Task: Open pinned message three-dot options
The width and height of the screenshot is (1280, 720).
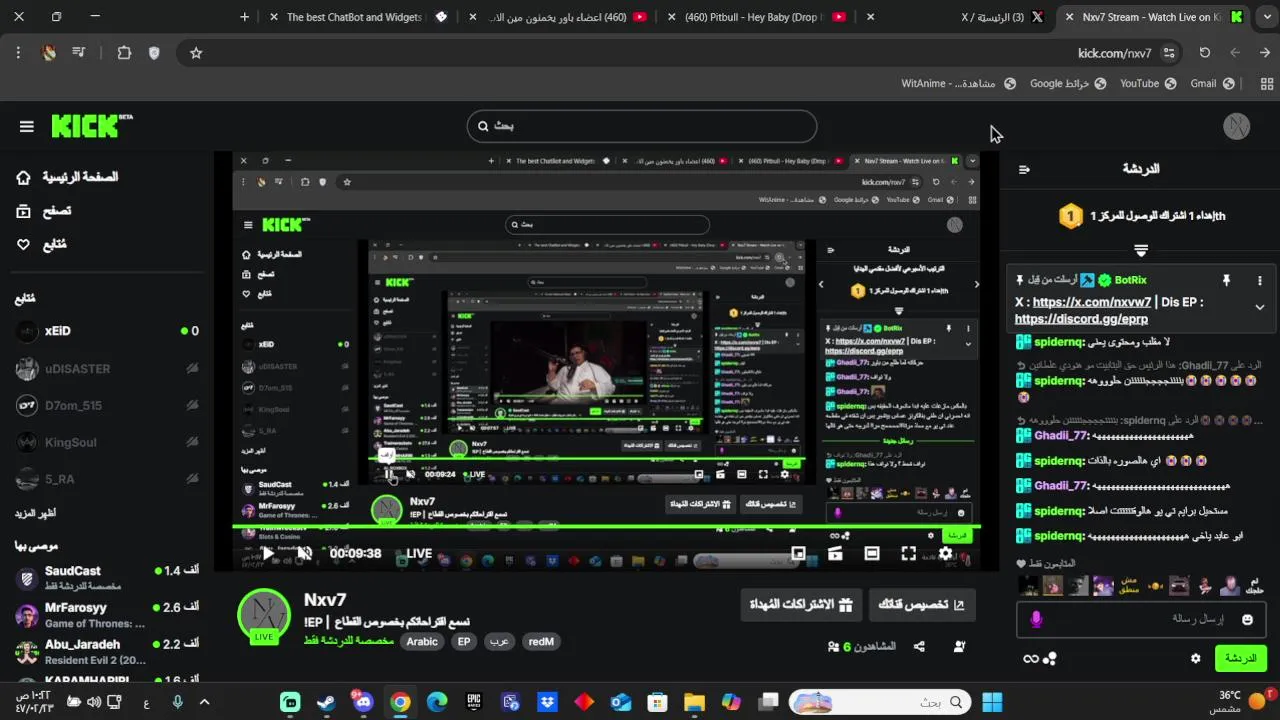Action: click(1260, 281)
